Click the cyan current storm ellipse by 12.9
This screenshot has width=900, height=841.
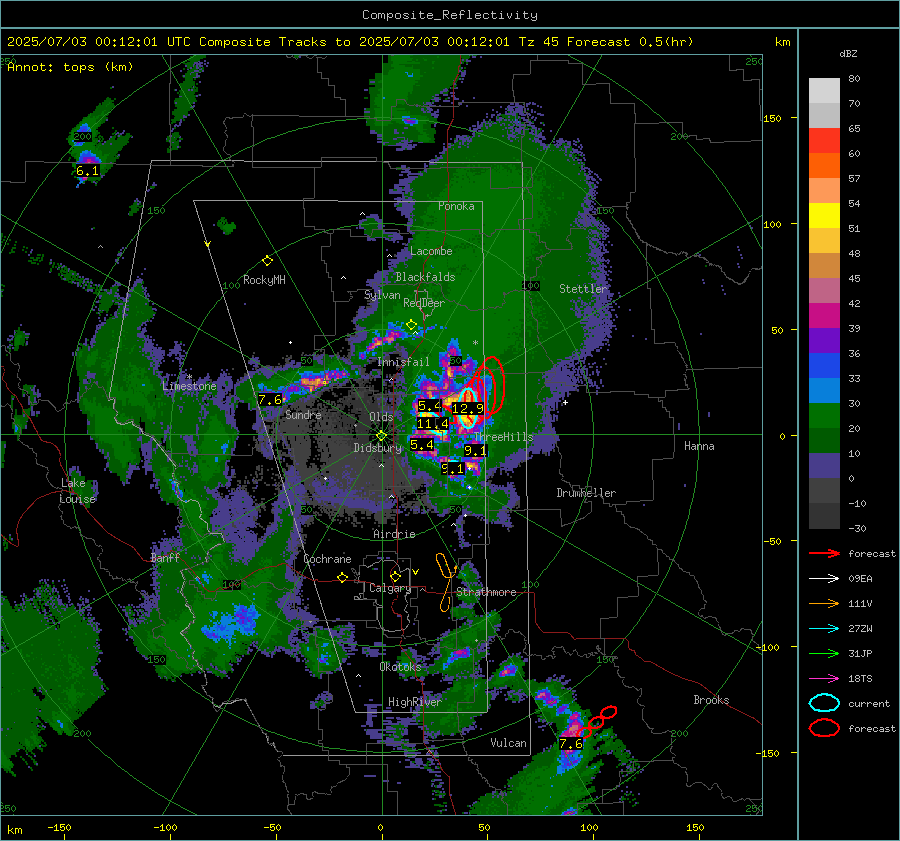click(468, 408)
